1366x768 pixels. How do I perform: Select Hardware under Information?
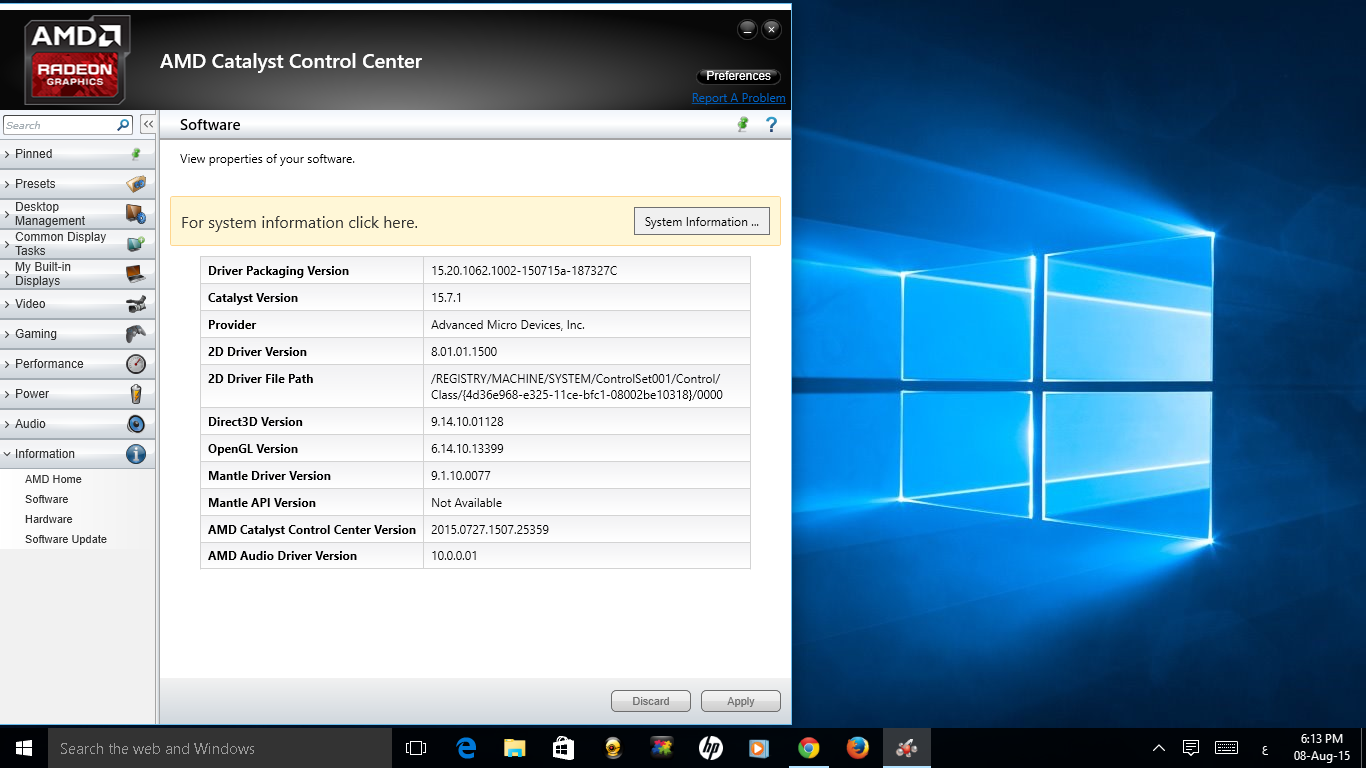pyautogui.click(x=49, y=519)
